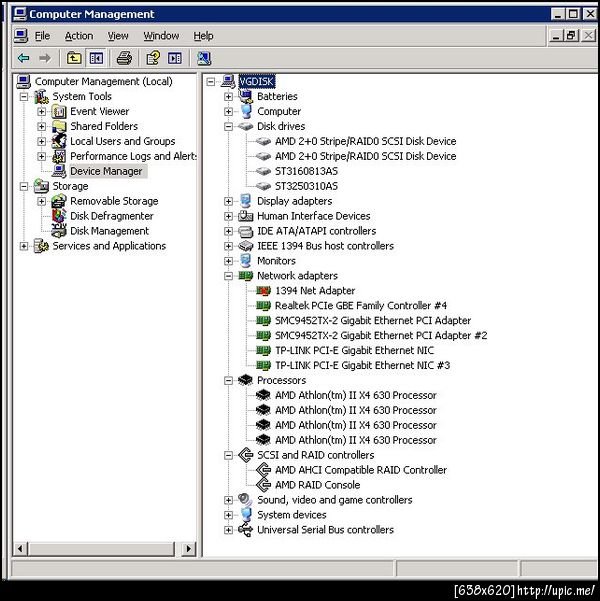Click the Display adapters category icon
Viewport: 600px width, 601px height.
245,201
